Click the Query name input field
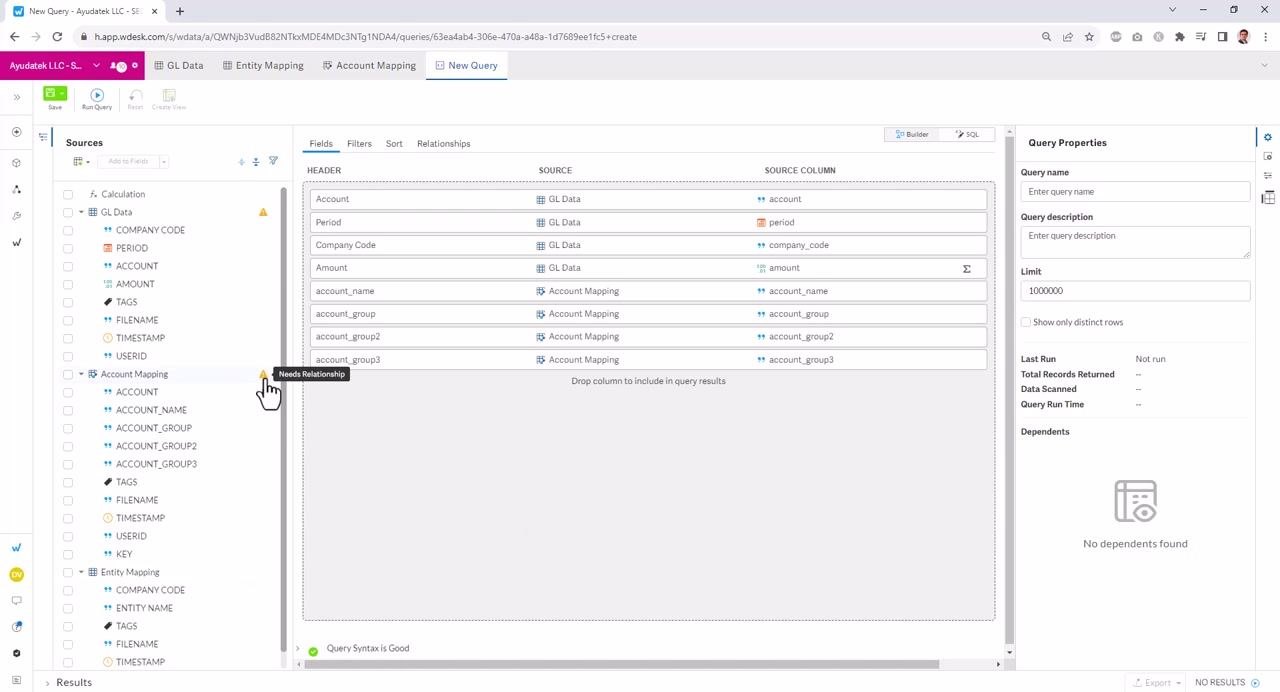Screen dimensions: 1280x692 [x=1135, y=192]
